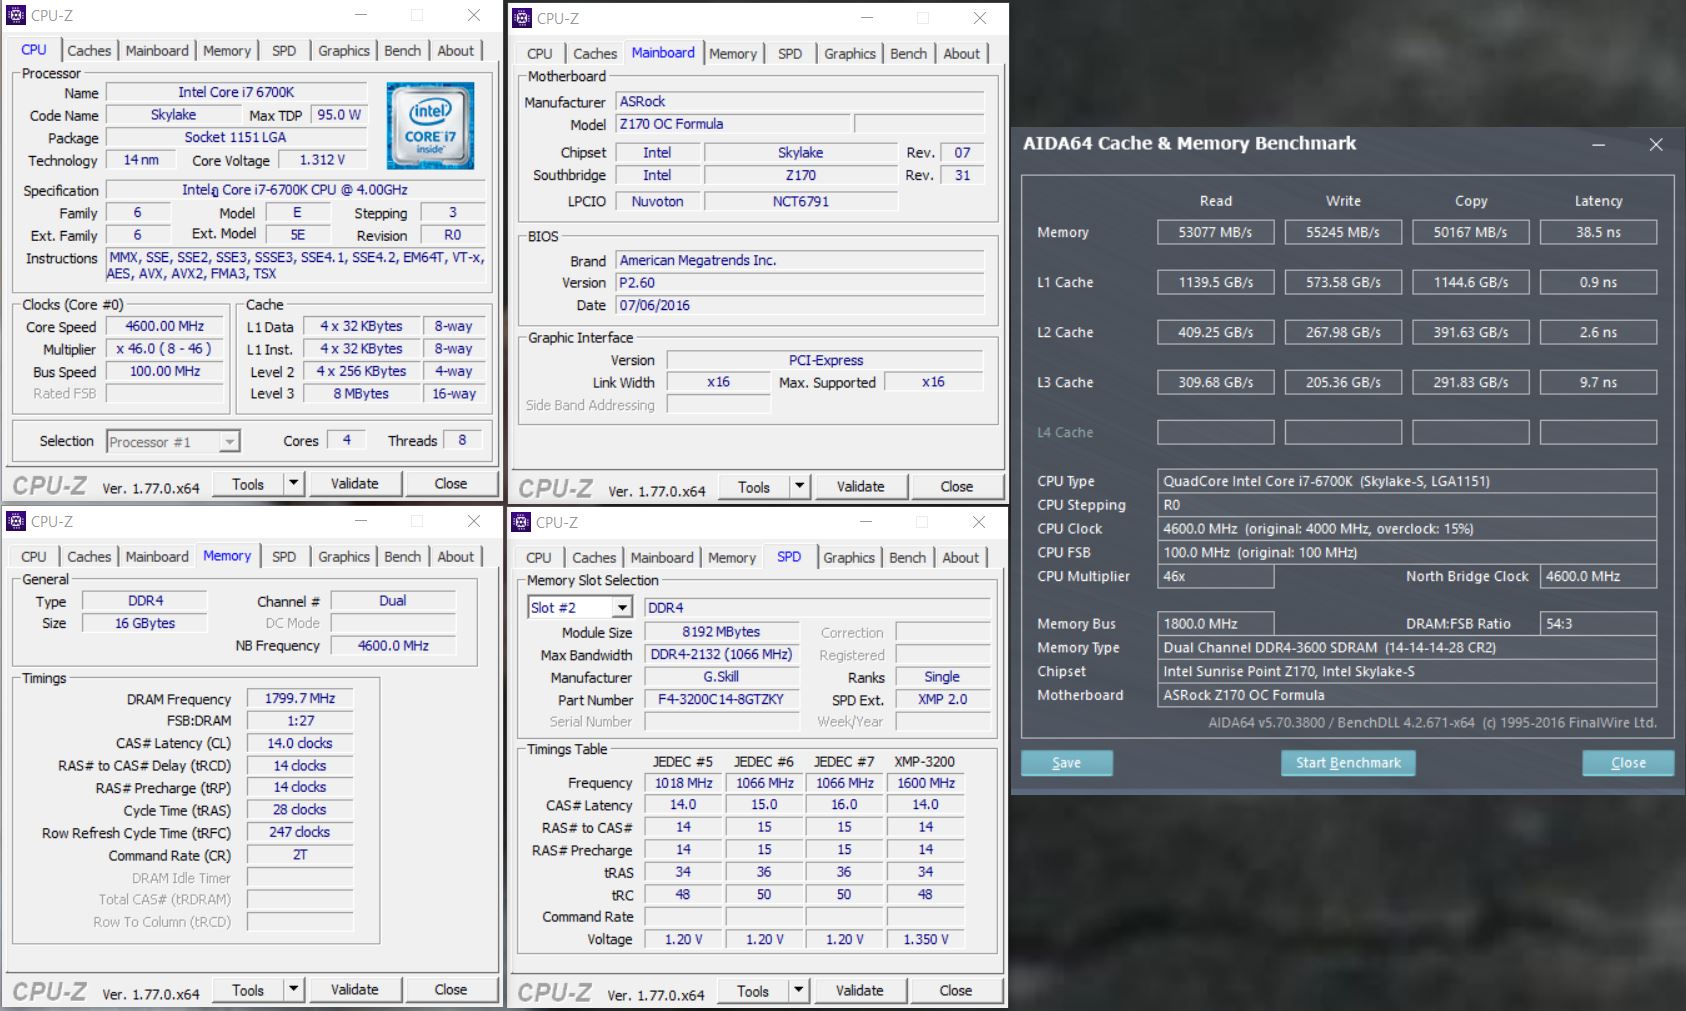Click Validate in the Mainboard window

pyautogui.click(x=861, y=487)
